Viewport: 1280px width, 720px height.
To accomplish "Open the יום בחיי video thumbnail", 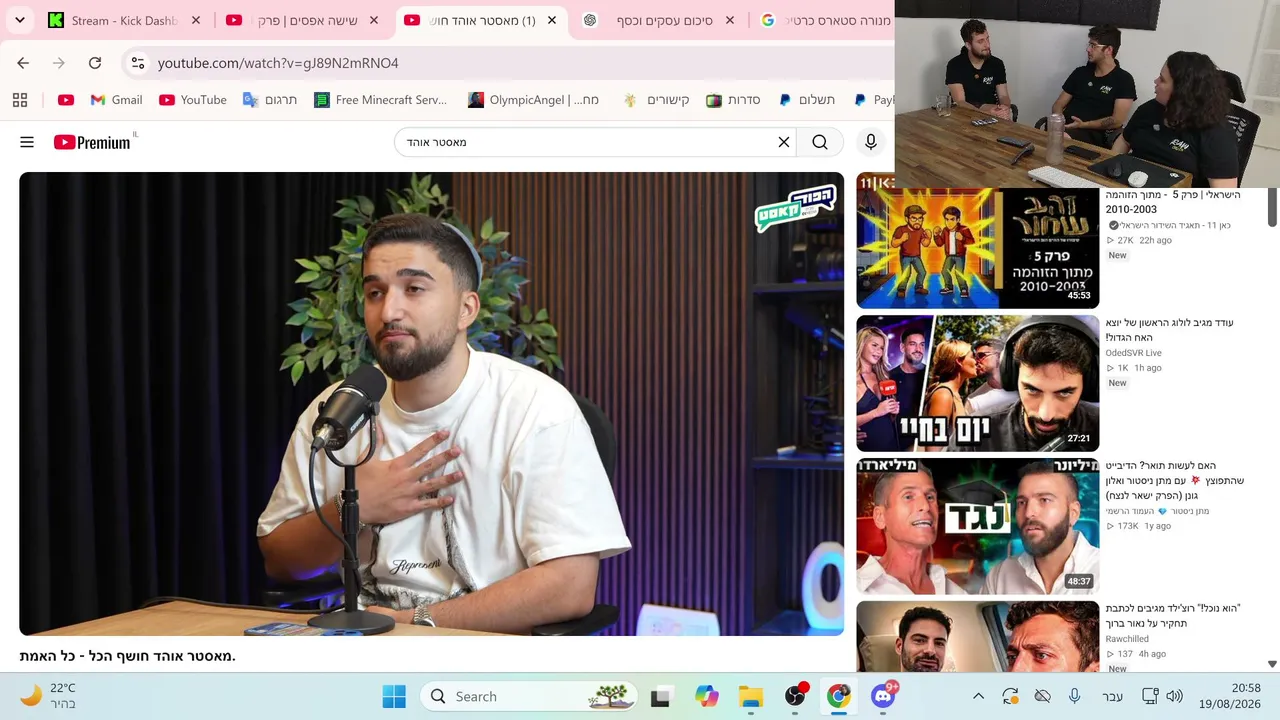I will point(977,383).
